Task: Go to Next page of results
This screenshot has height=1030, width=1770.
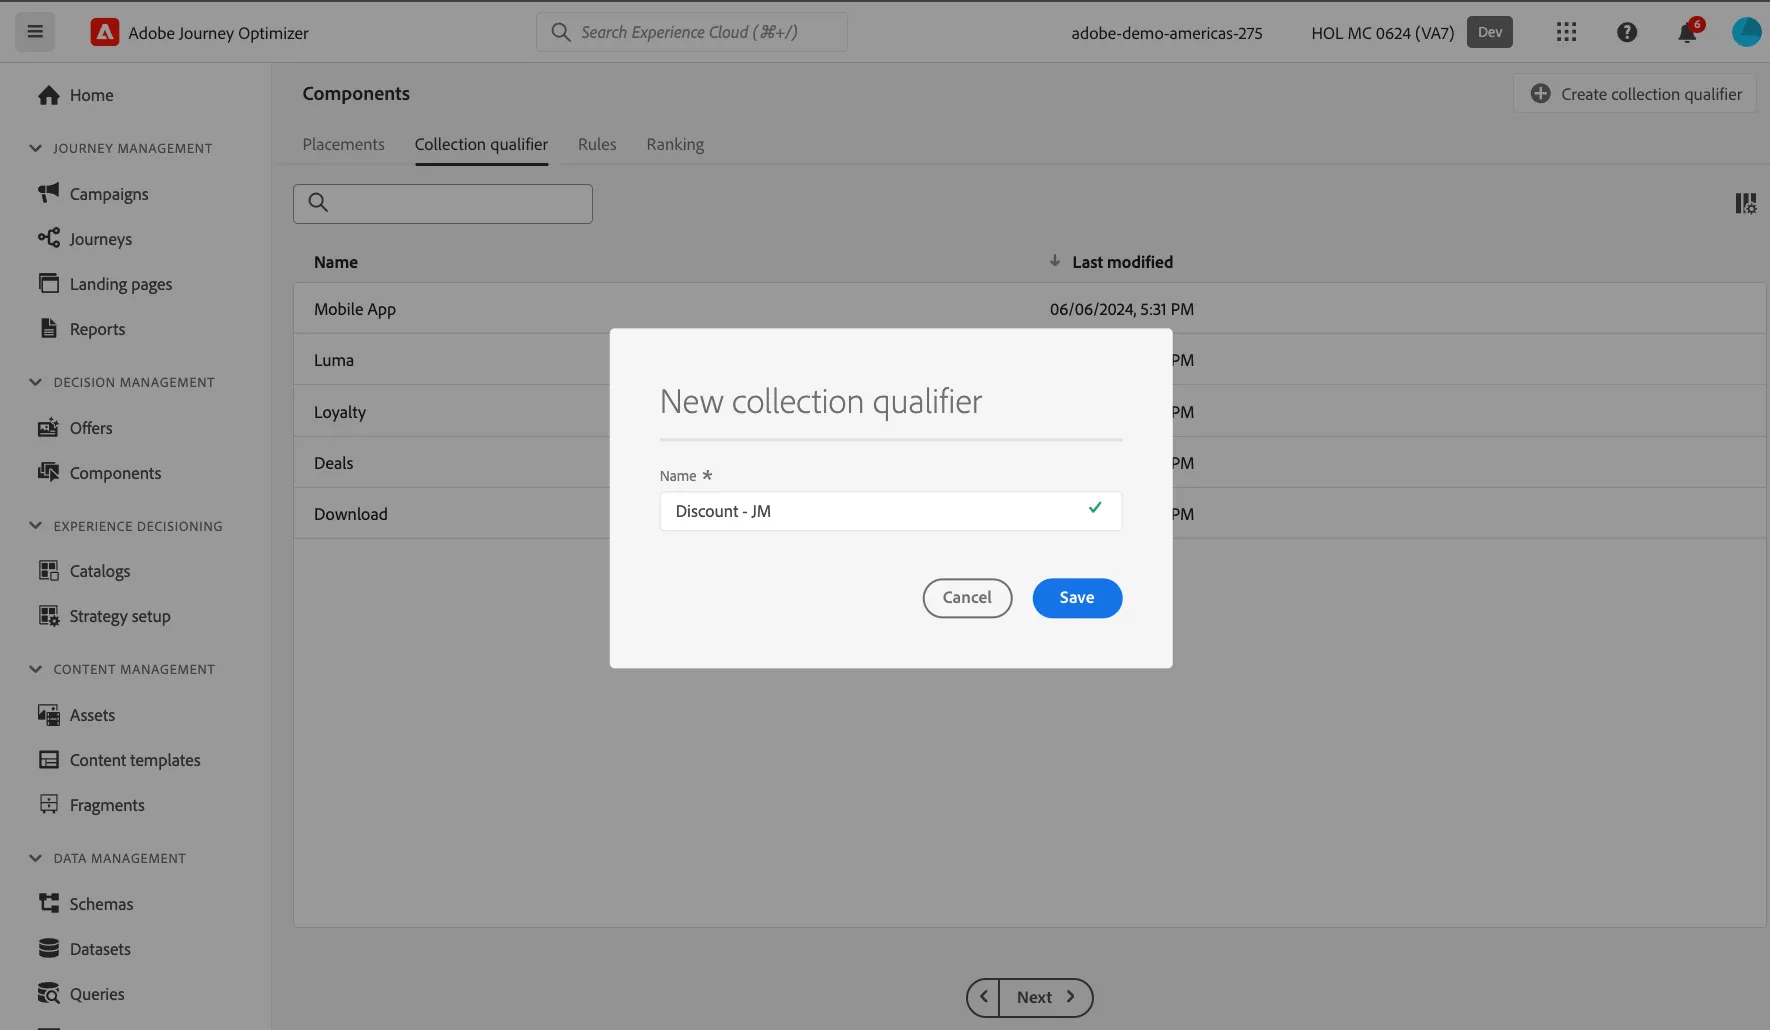Action: click(x=1046, y=997)
